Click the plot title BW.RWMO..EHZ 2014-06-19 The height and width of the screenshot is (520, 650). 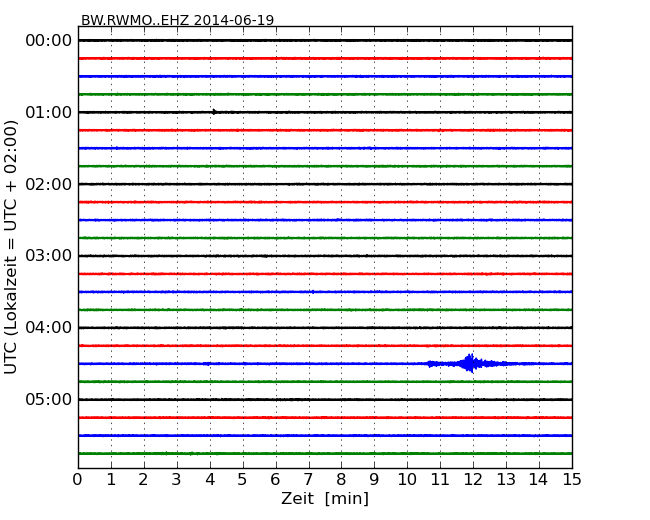tap(177, 20)
